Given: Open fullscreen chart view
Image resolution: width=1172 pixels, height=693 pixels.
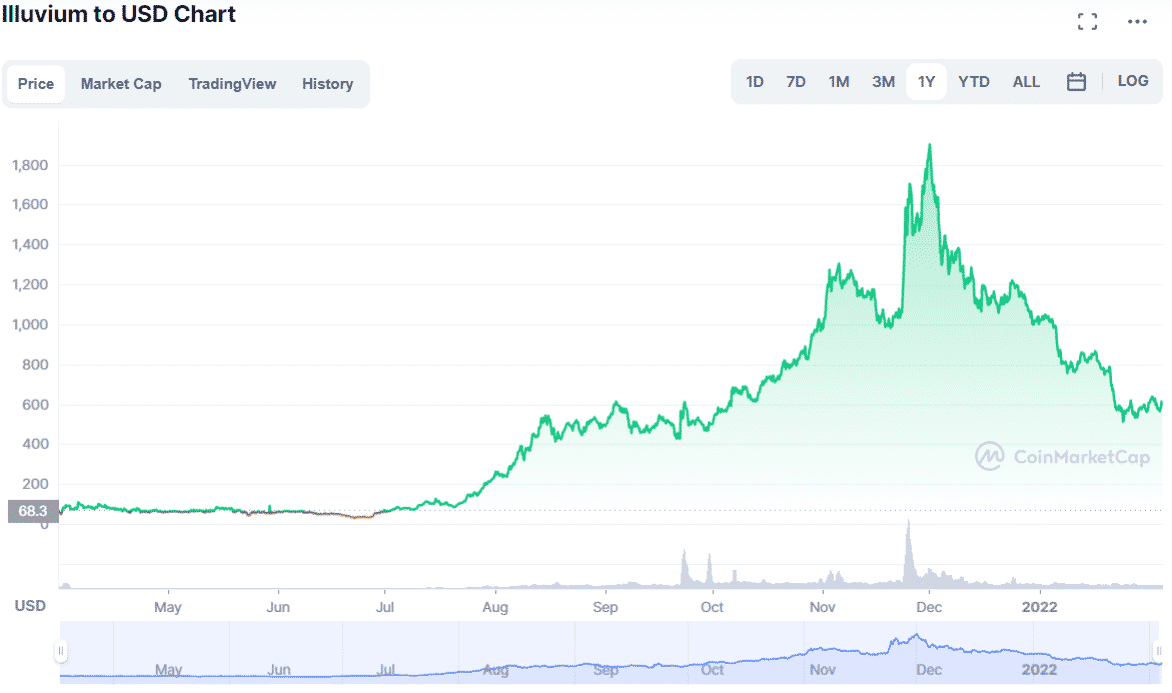Looking at the screenshot, I should (1088, 22).
